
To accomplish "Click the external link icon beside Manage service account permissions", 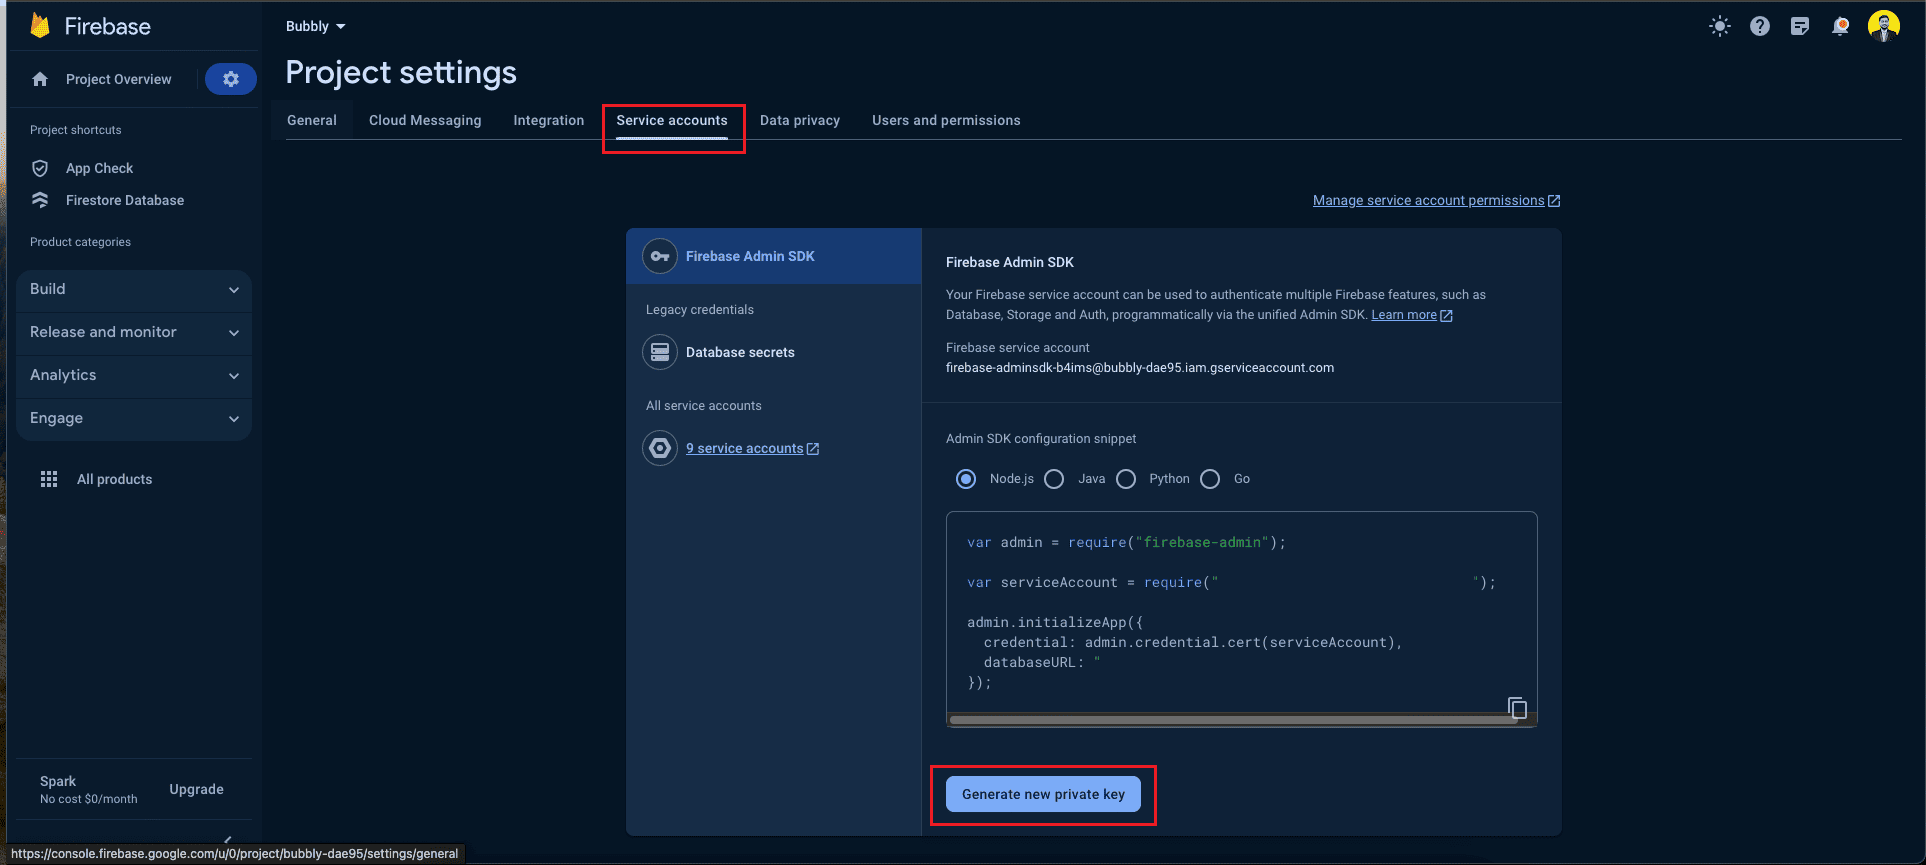I will [1554, 201].
